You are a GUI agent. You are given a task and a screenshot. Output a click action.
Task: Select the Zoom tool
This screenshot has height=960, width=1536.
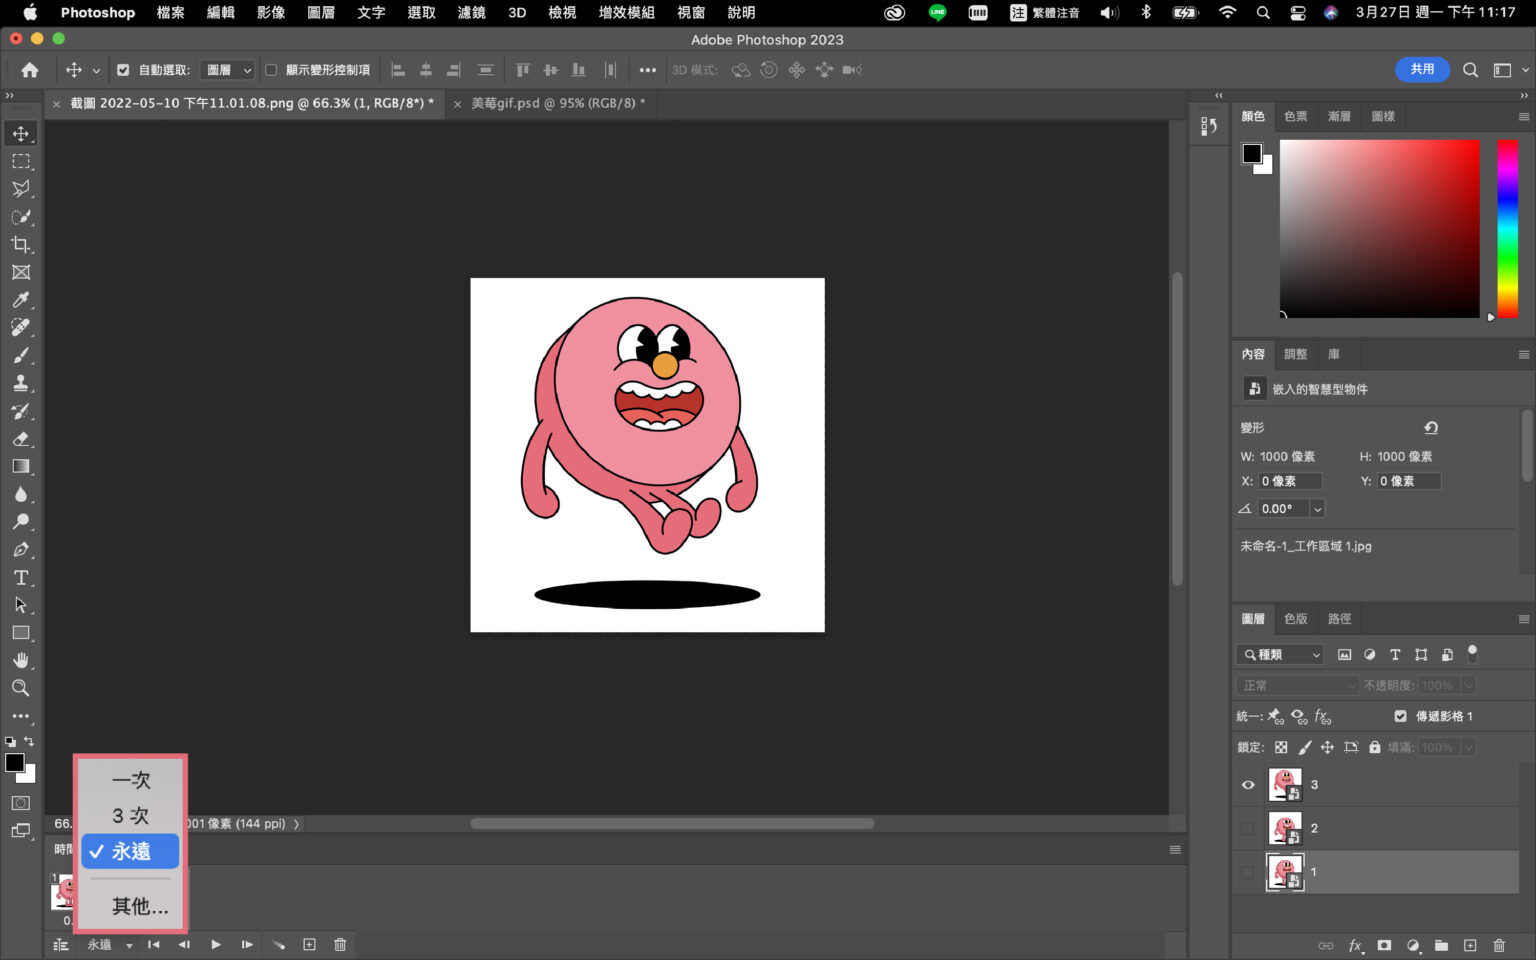tap(21, 688)
